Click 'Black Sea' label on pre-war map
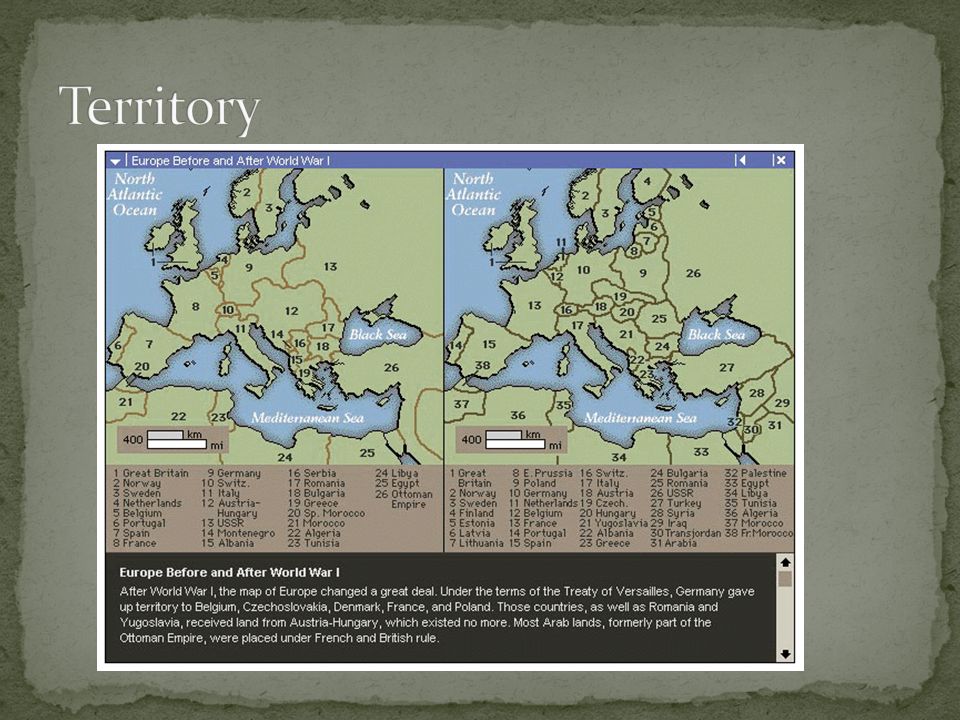This screenshot has width=960, height=720. tap(378, 334)
